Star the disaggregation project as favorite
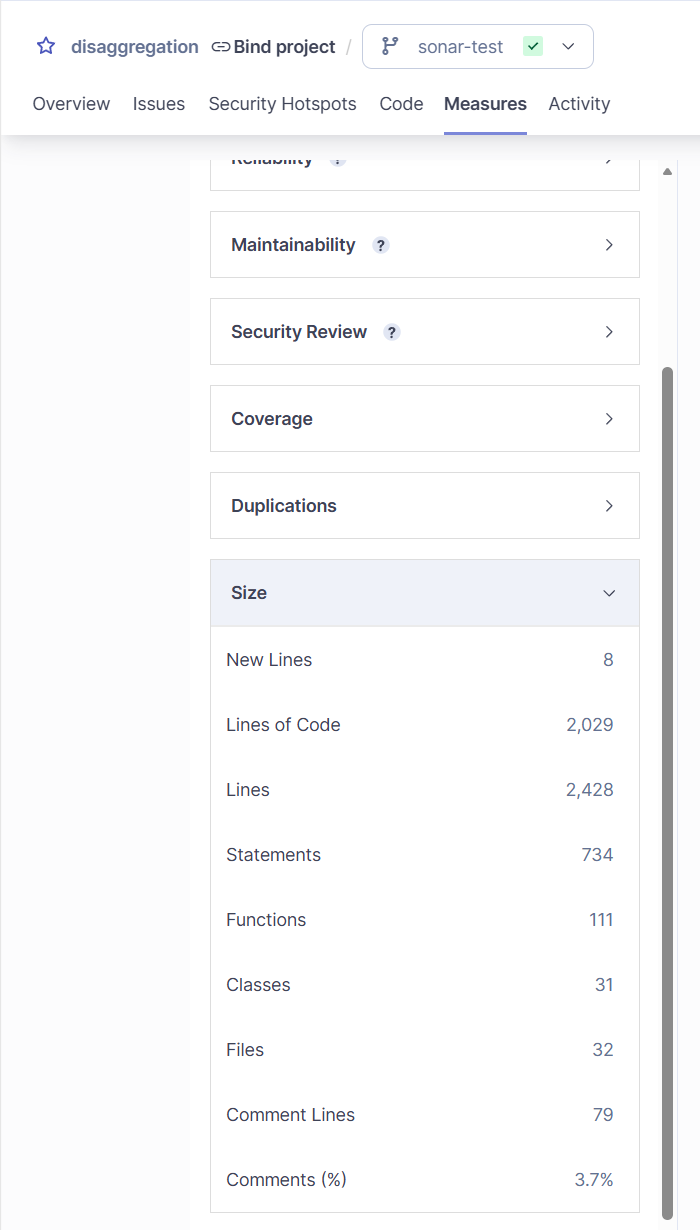Image resolution: width=700 pixels, height=1230 pixels. (46, 47)
